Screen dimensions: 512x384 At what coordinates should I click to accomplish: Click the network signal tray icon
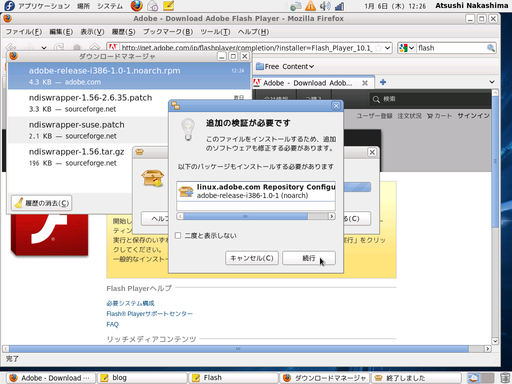(339, 6)
